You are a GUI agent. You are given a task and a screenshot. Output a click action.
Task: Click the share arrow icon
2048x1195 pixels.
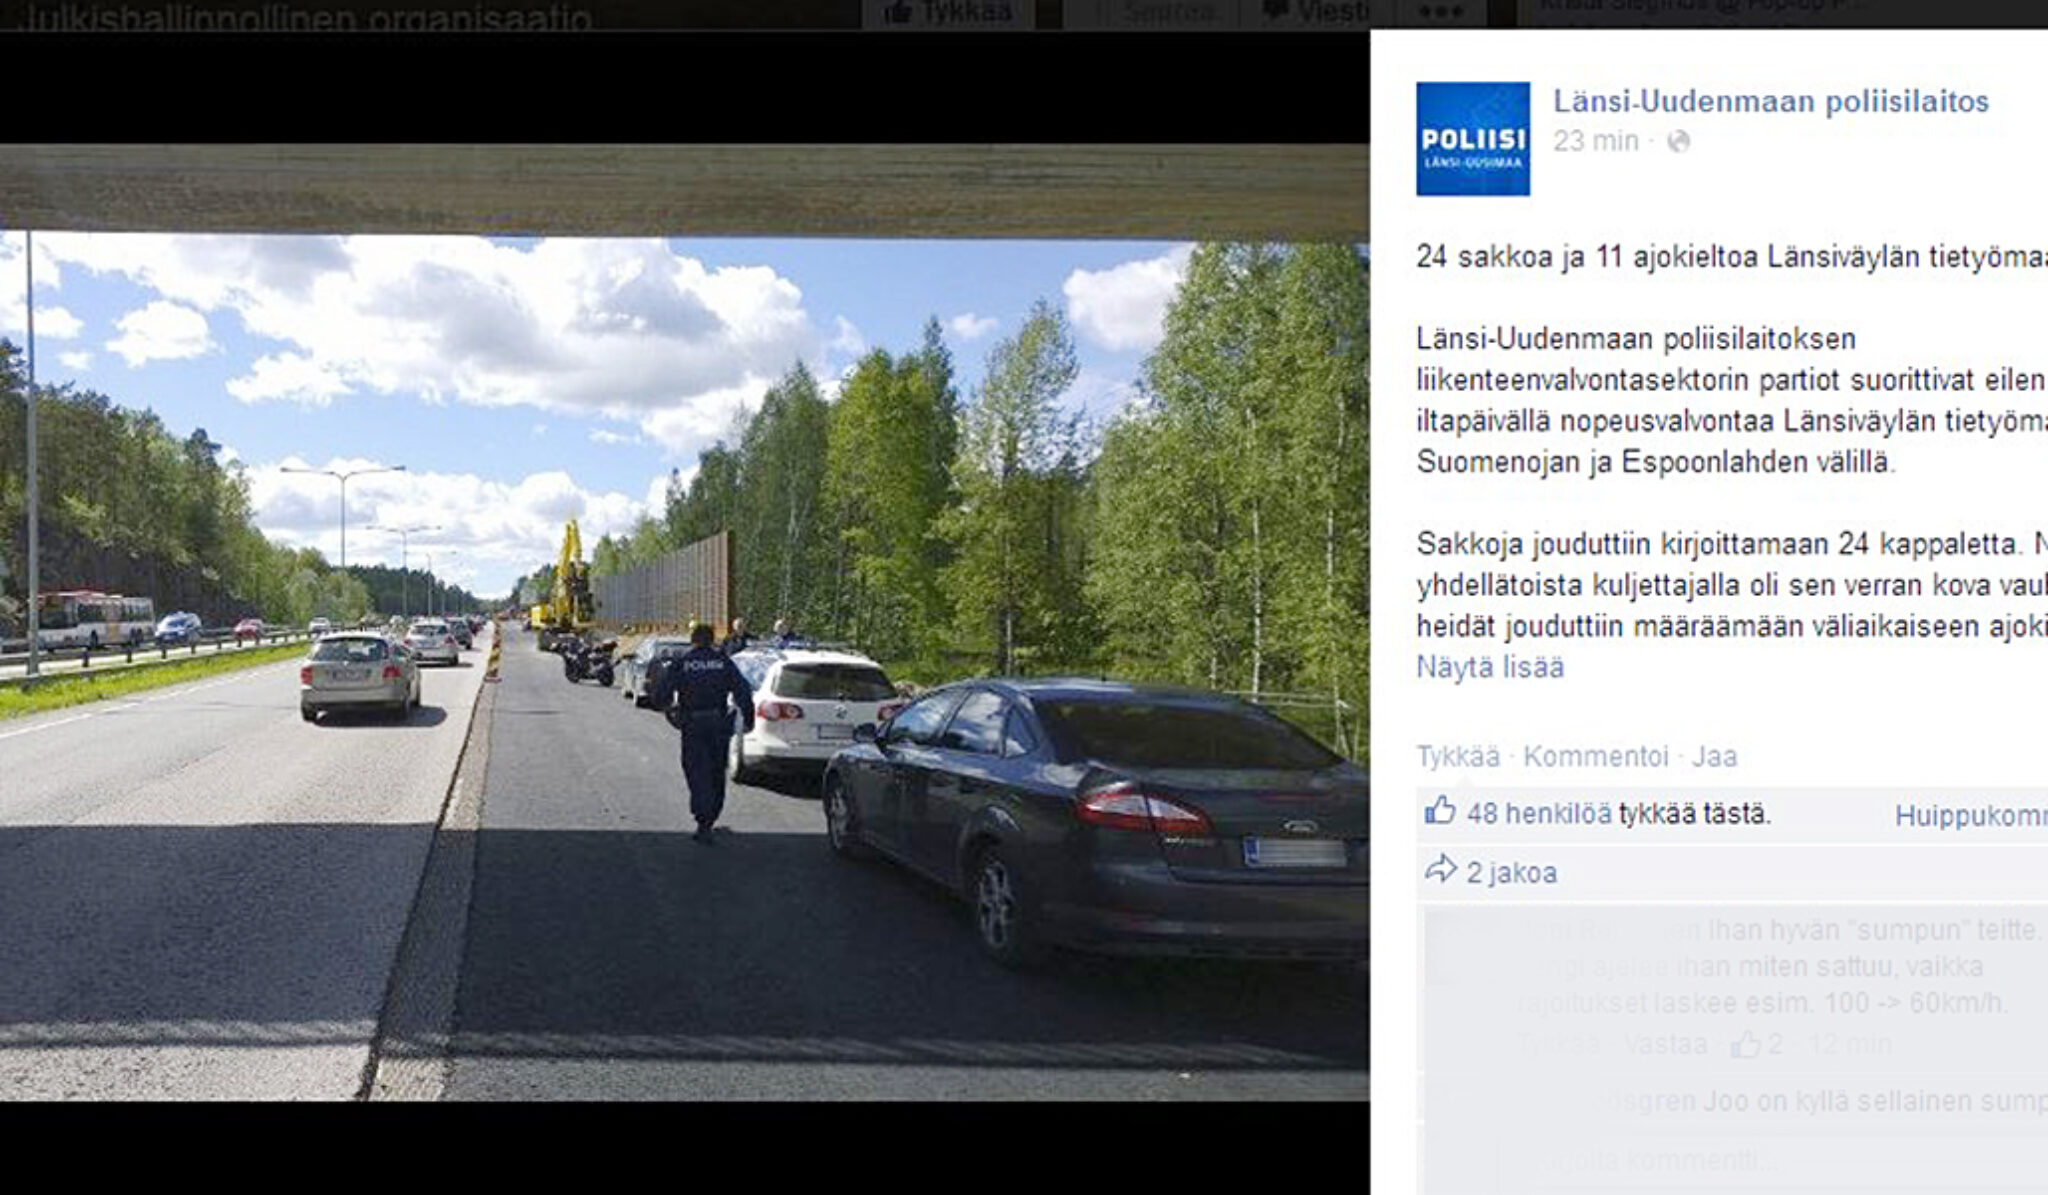[1440, 870]
